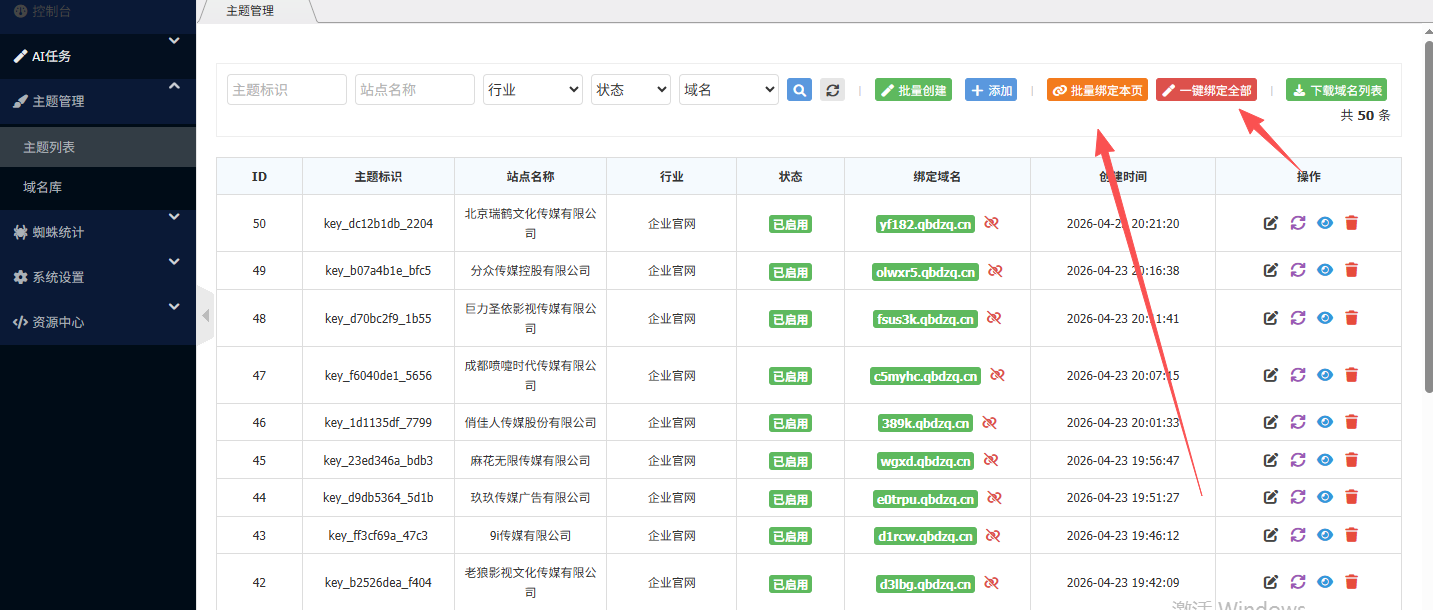Click the trash icon for theme ID 42

(x=1351, y=583)
